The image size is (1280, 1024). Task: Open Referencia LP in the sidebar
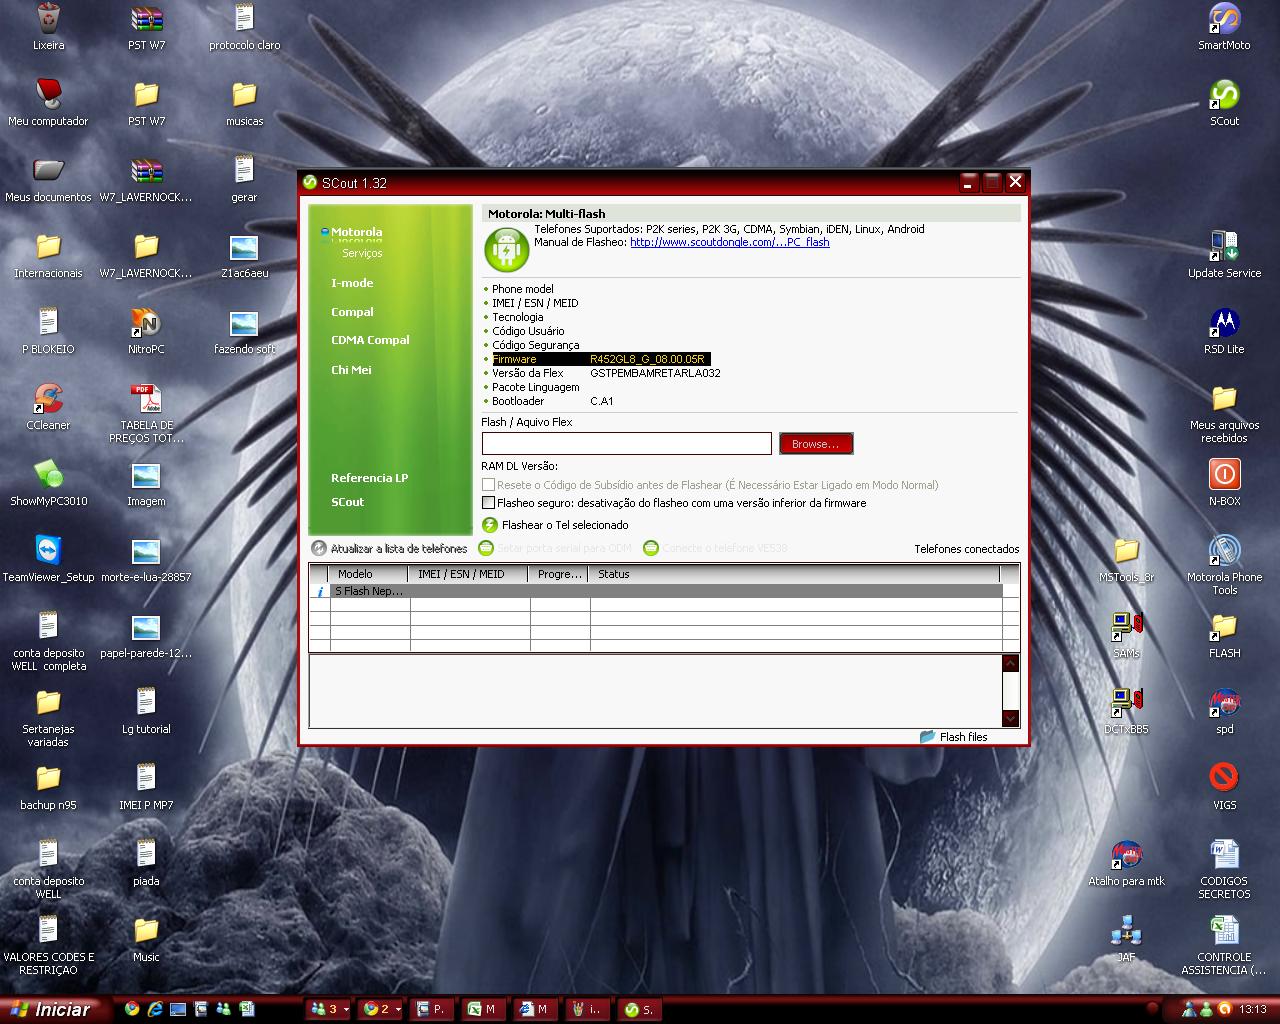[x=369, y=478]
